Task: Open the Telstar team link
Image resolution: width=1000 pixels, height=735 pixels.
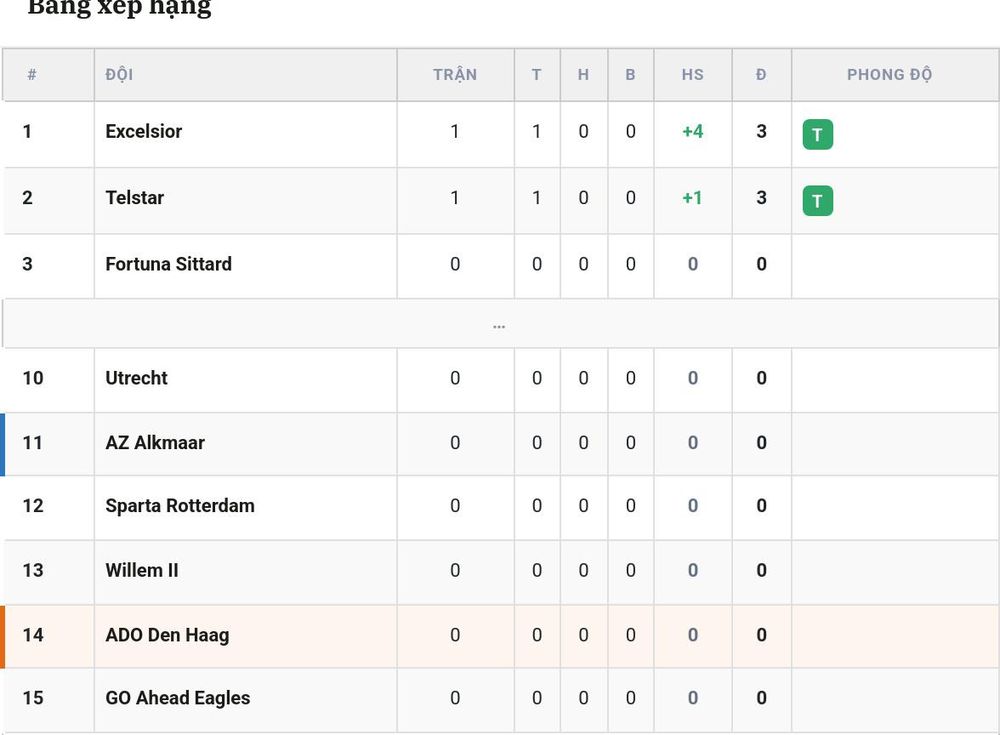Action: click(x=135, y=198)
